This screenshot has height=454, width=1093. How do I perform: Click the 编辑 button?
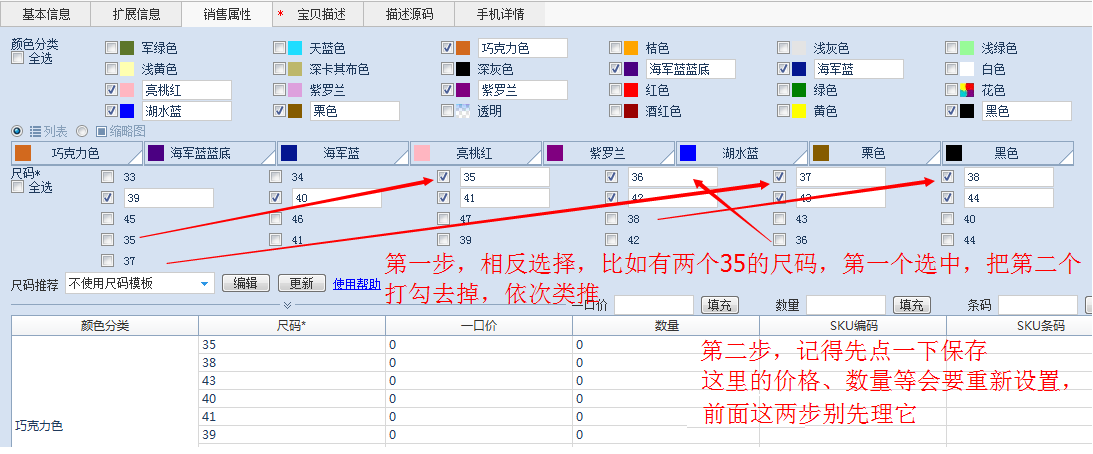pyautogui.click(x=245, y=284)
